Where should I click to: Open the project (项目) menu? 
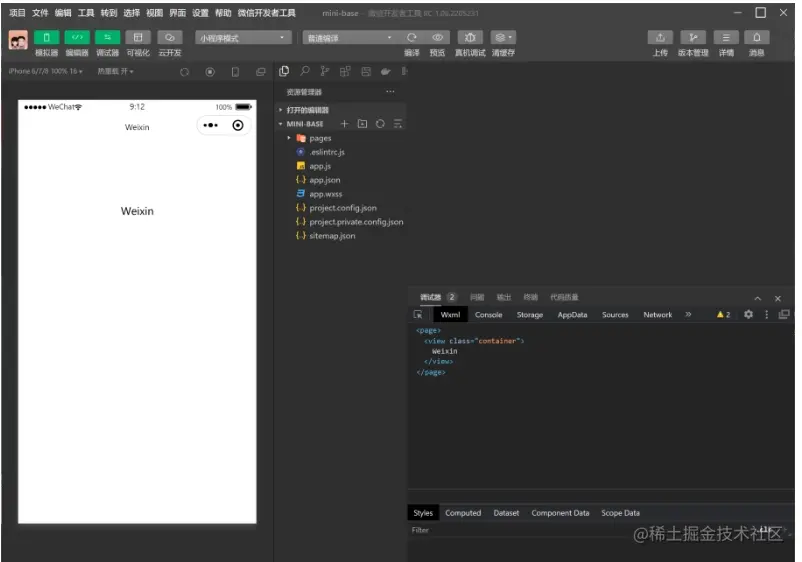coord(17,13)
